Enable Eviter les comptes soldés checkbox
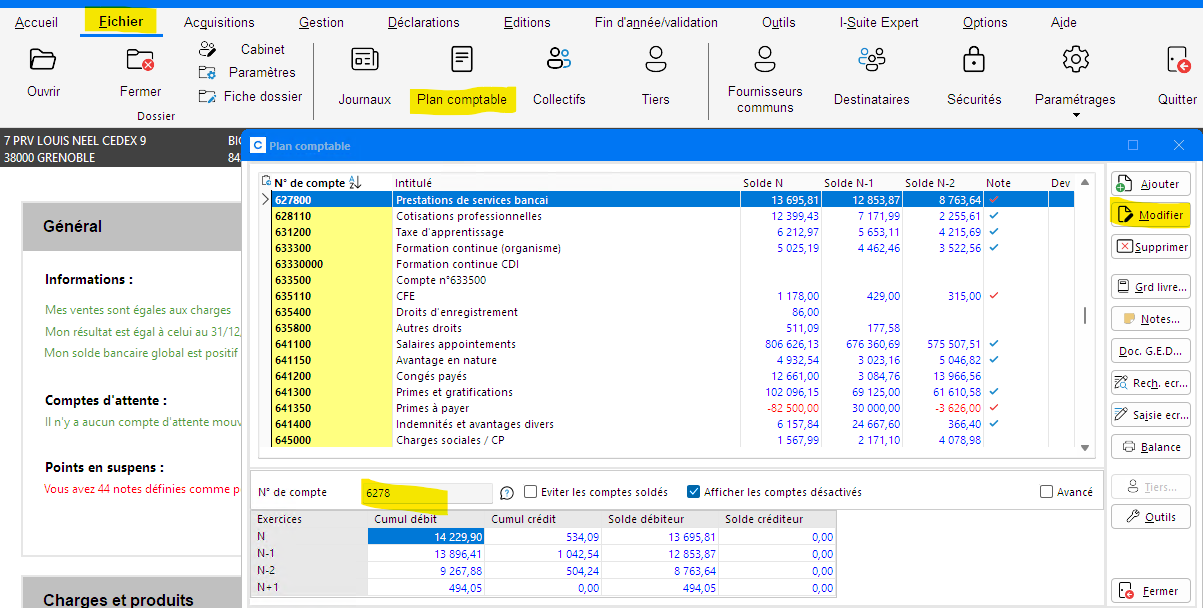 point(531,492)
